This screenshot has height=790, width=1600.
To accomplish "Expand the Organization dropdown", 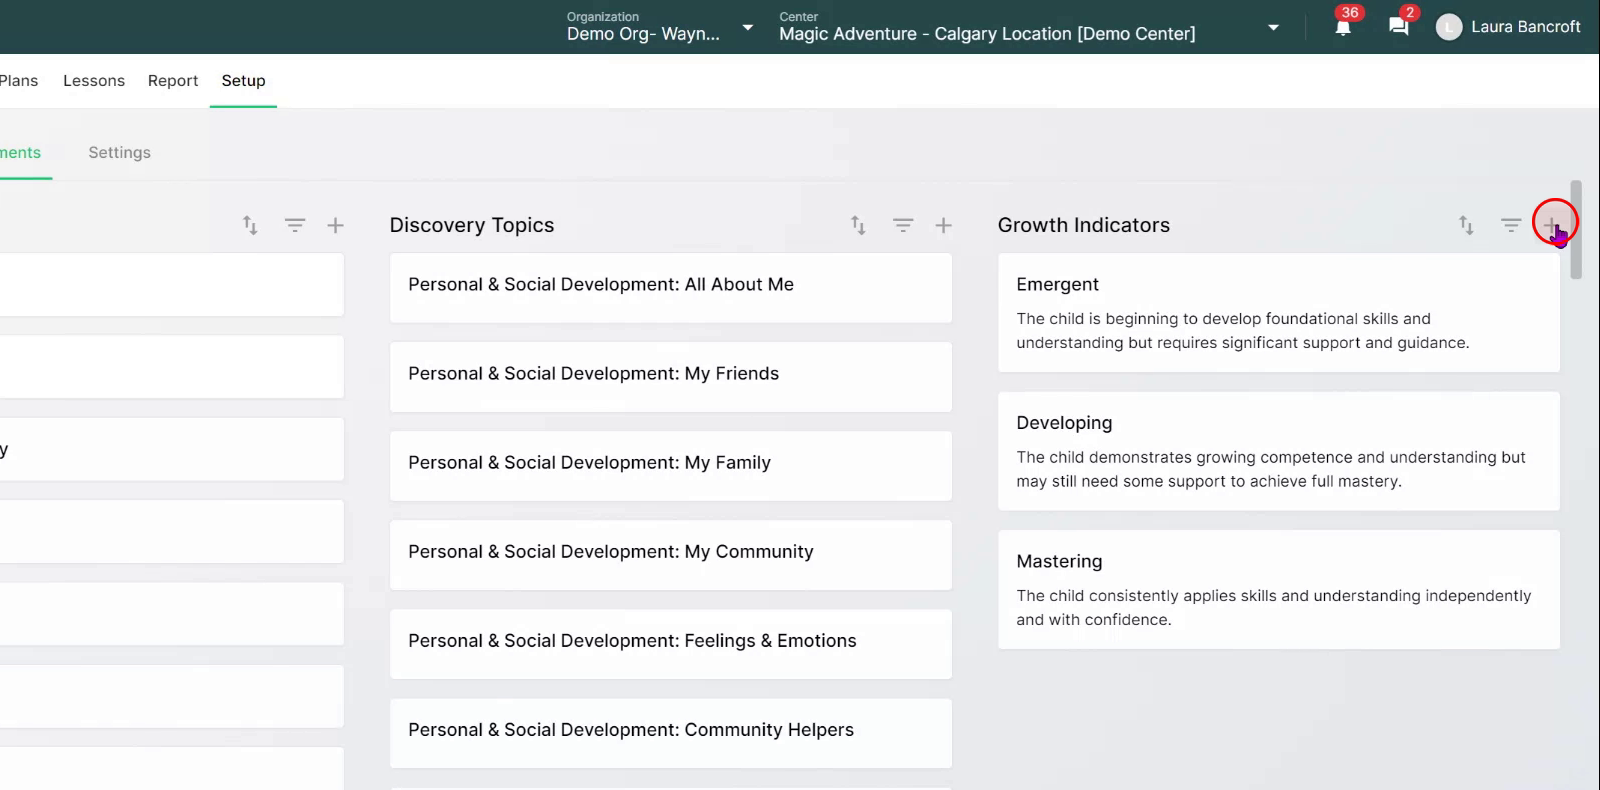I will tap(747, 28).
